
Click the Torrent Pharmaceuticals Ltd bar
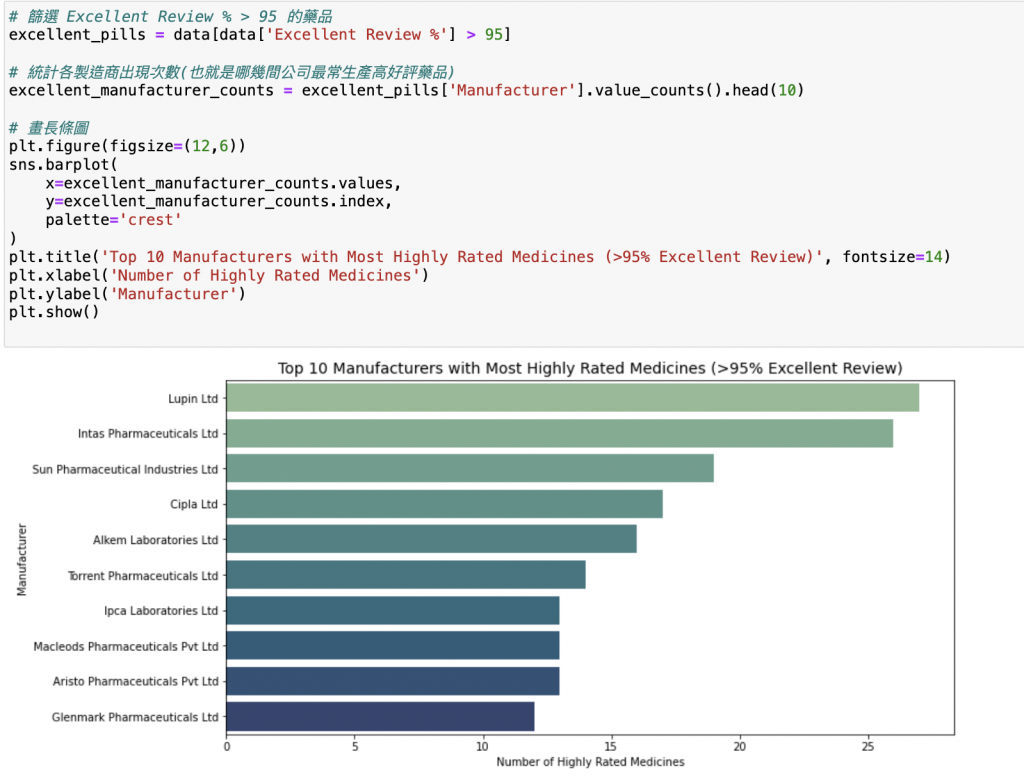(x=406, y=575)
